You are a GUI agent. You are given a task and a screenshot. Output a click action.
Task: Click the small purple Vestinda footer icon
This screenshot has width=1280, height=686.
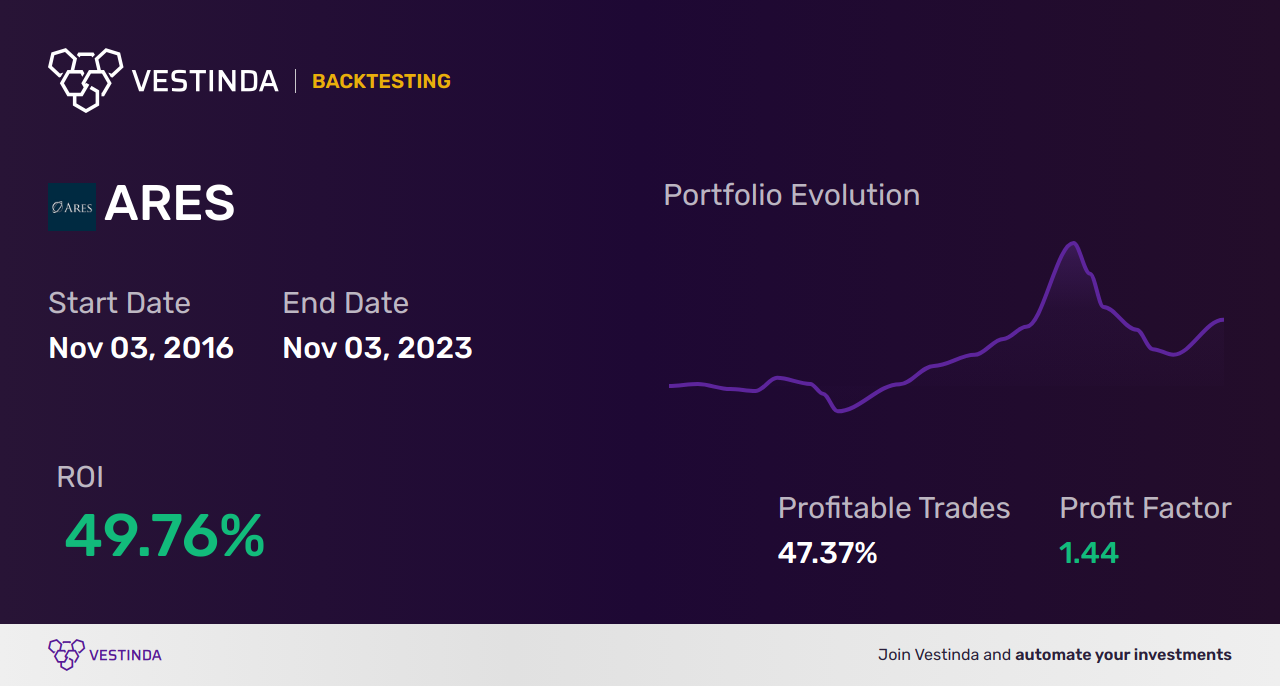pos(66,654)
